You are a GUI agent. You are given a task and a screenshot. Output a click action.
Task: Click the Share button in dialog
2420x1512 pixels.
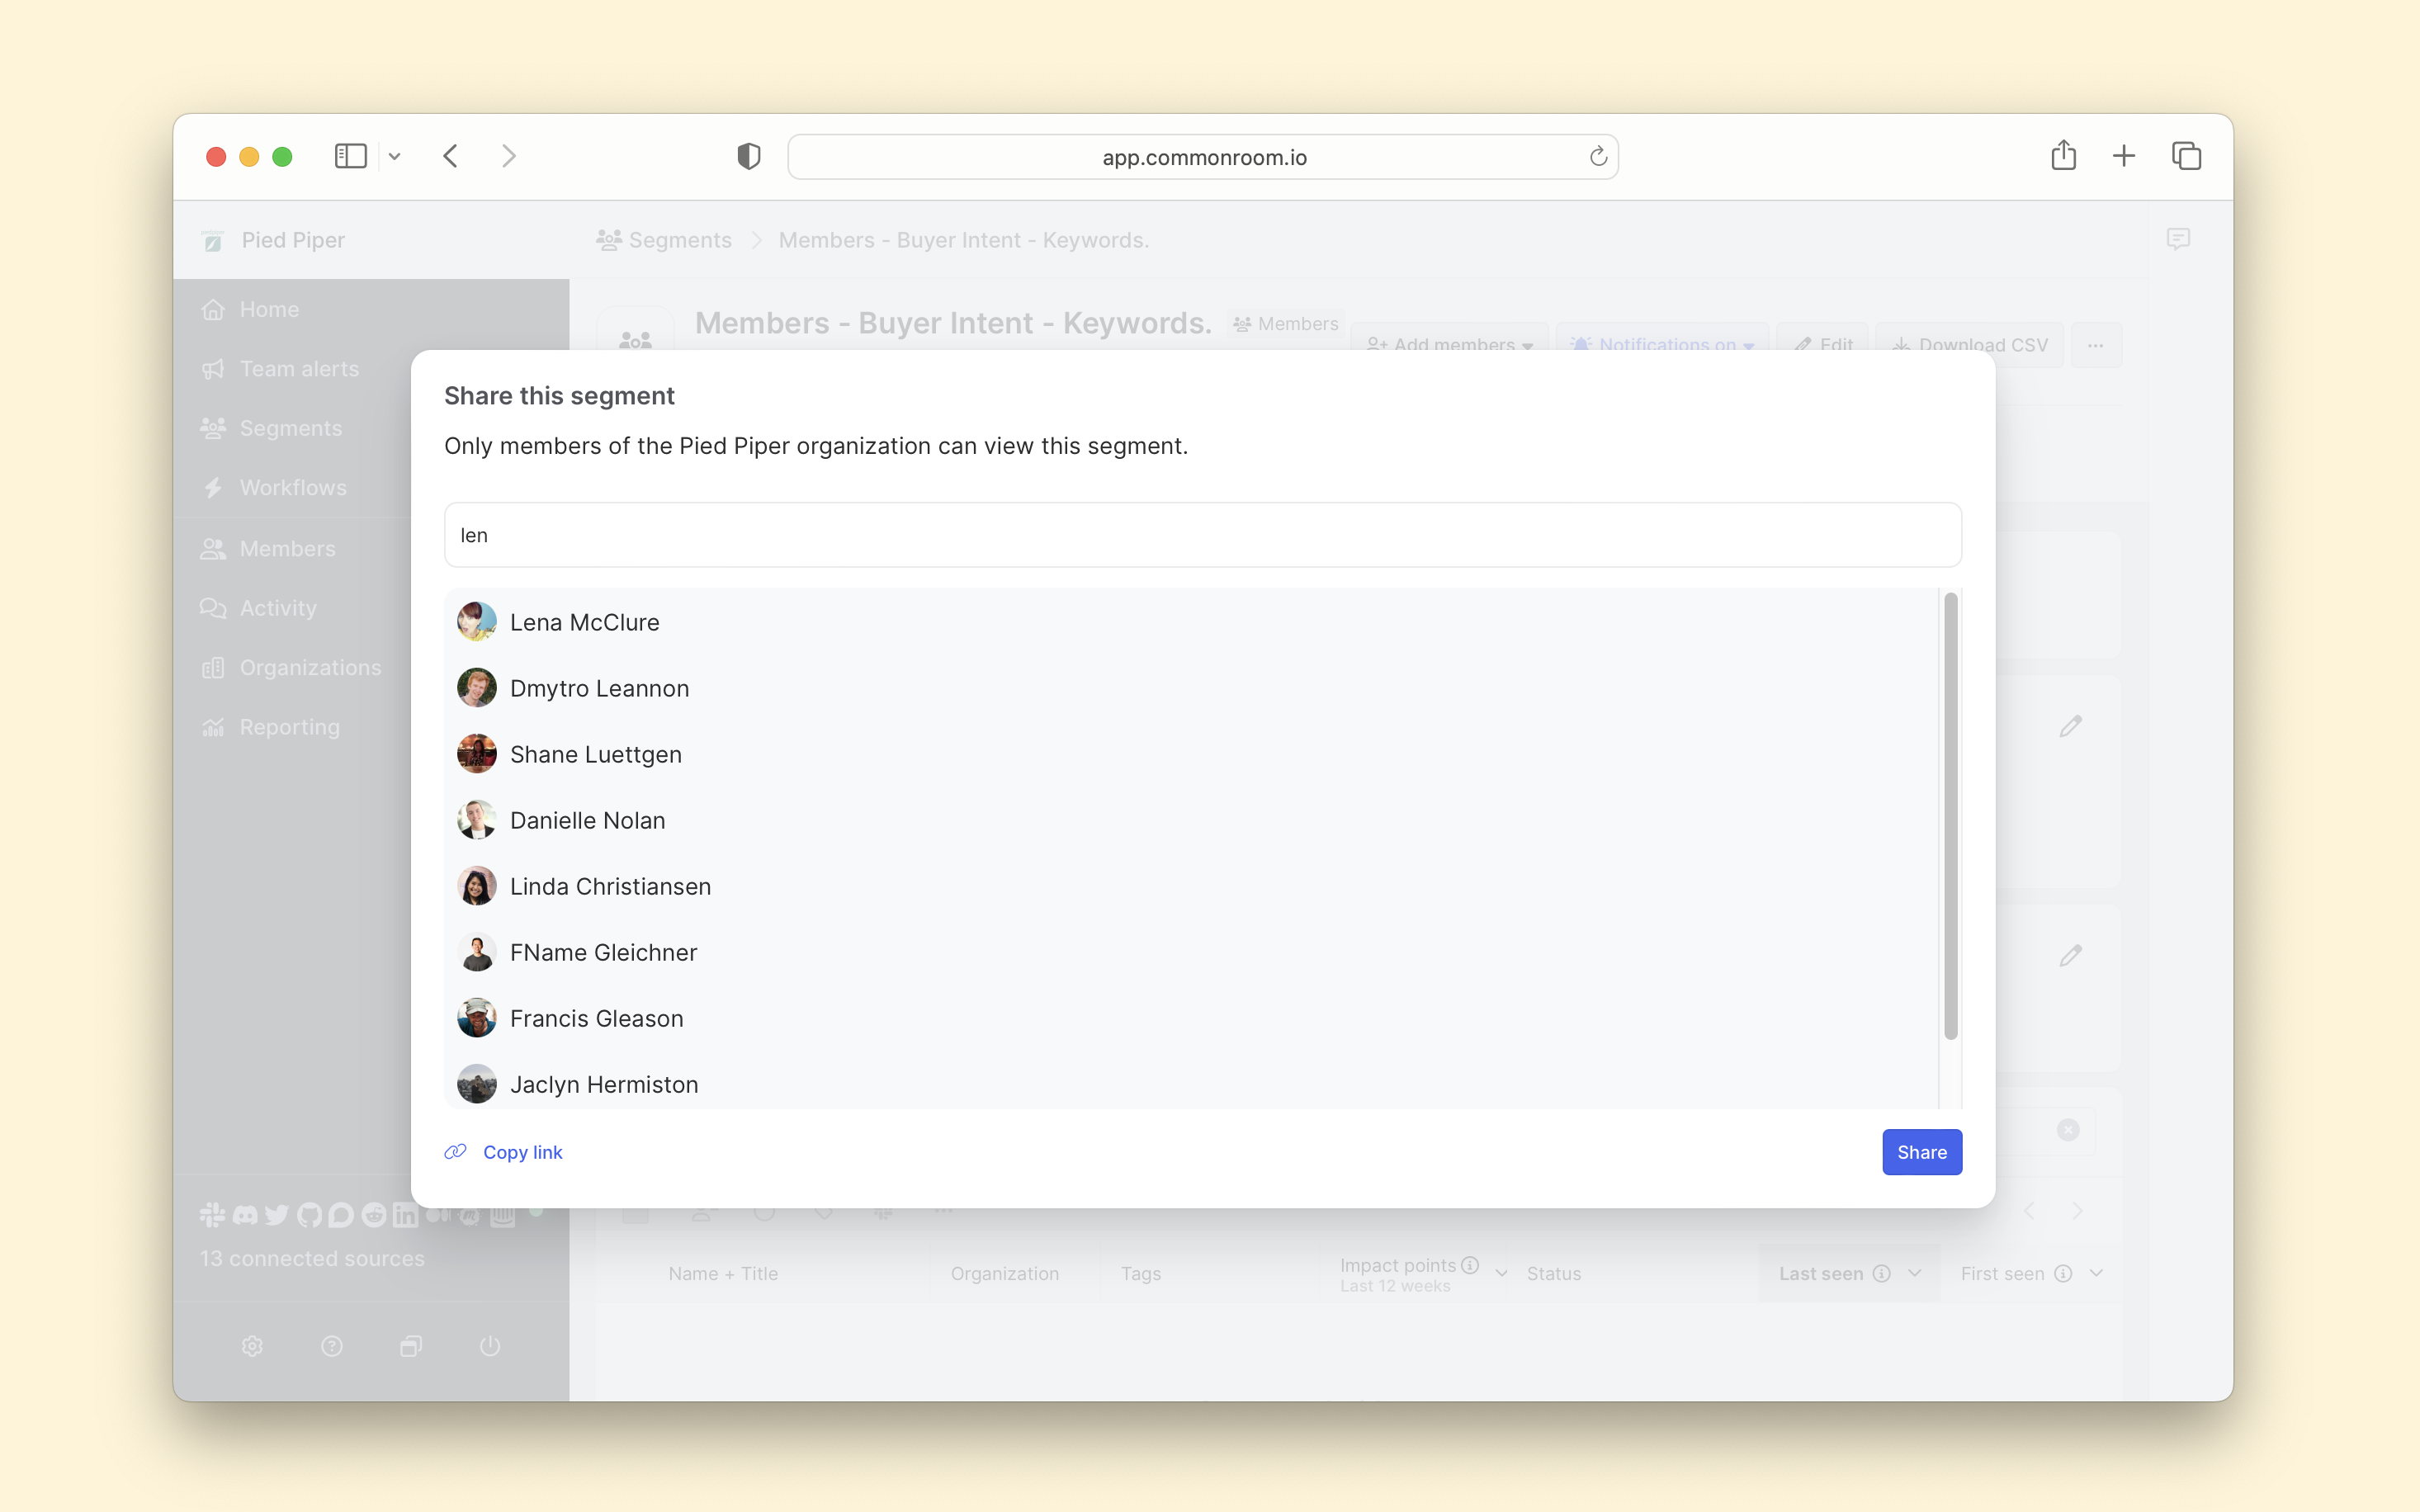coord(1921,1152)
